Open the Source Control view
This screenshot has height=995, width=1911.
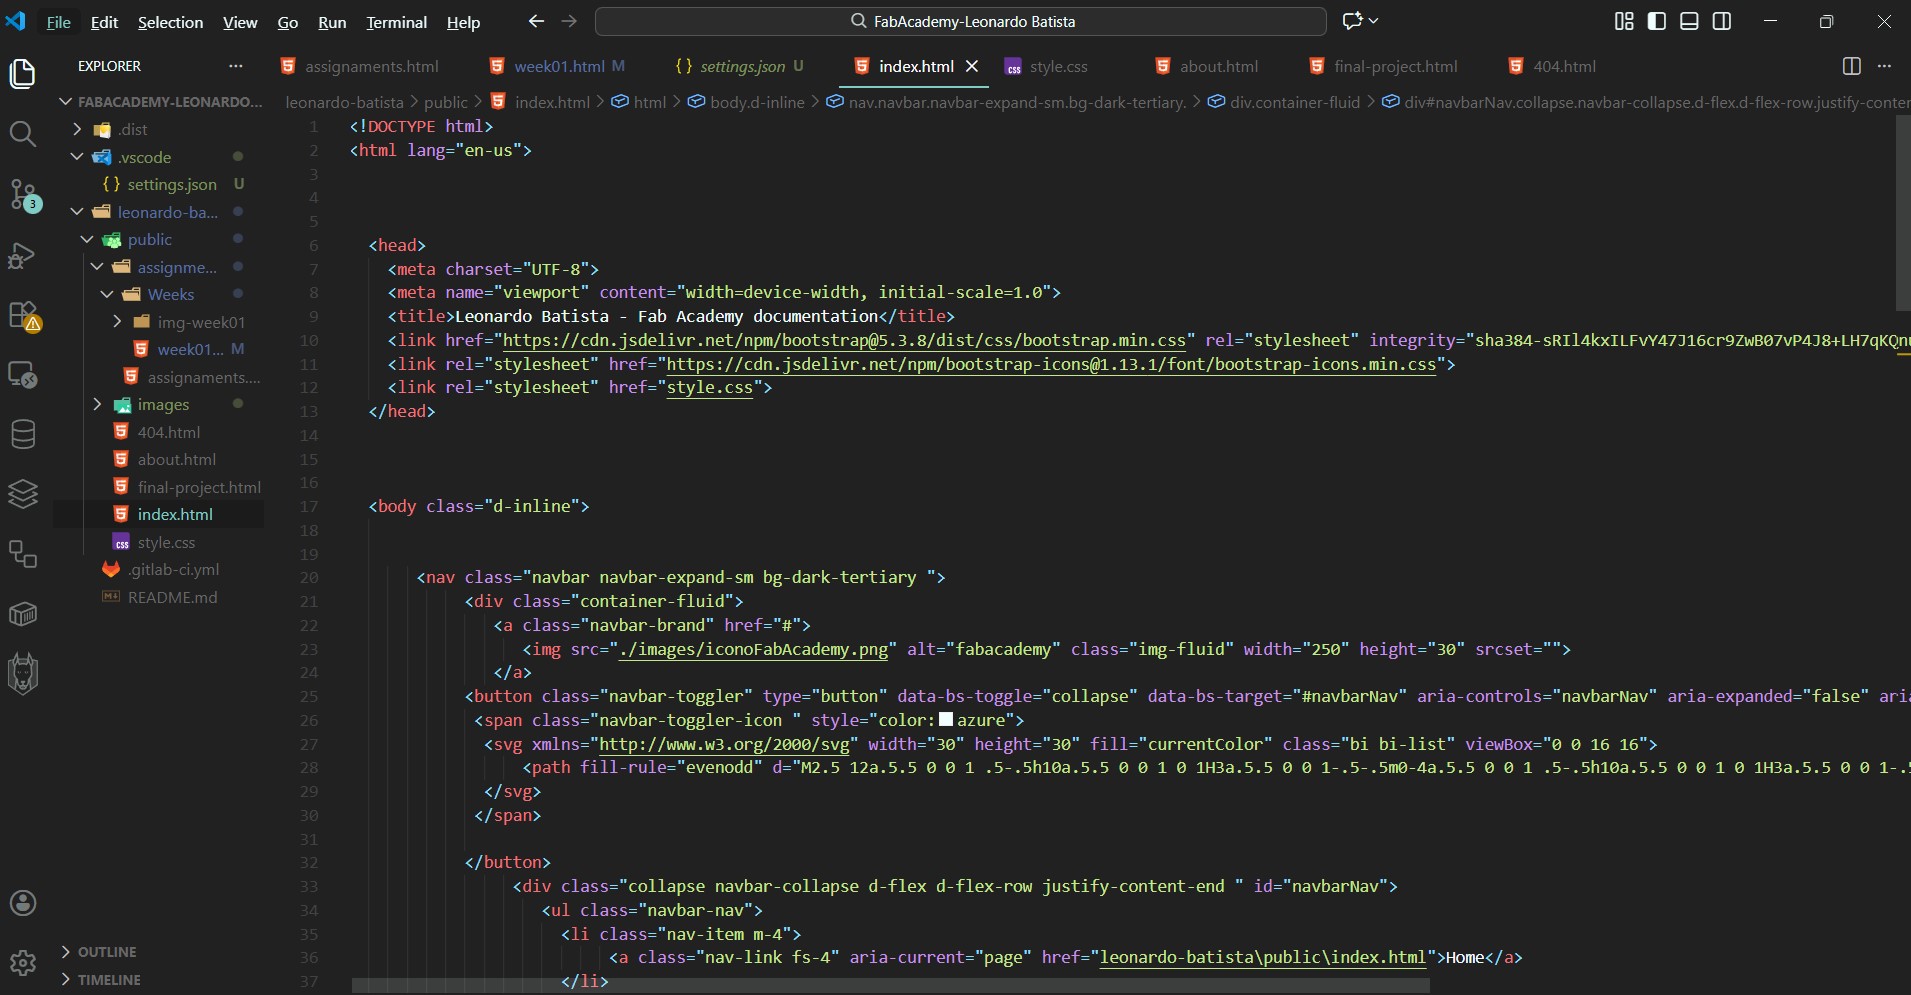click(22, 194)
